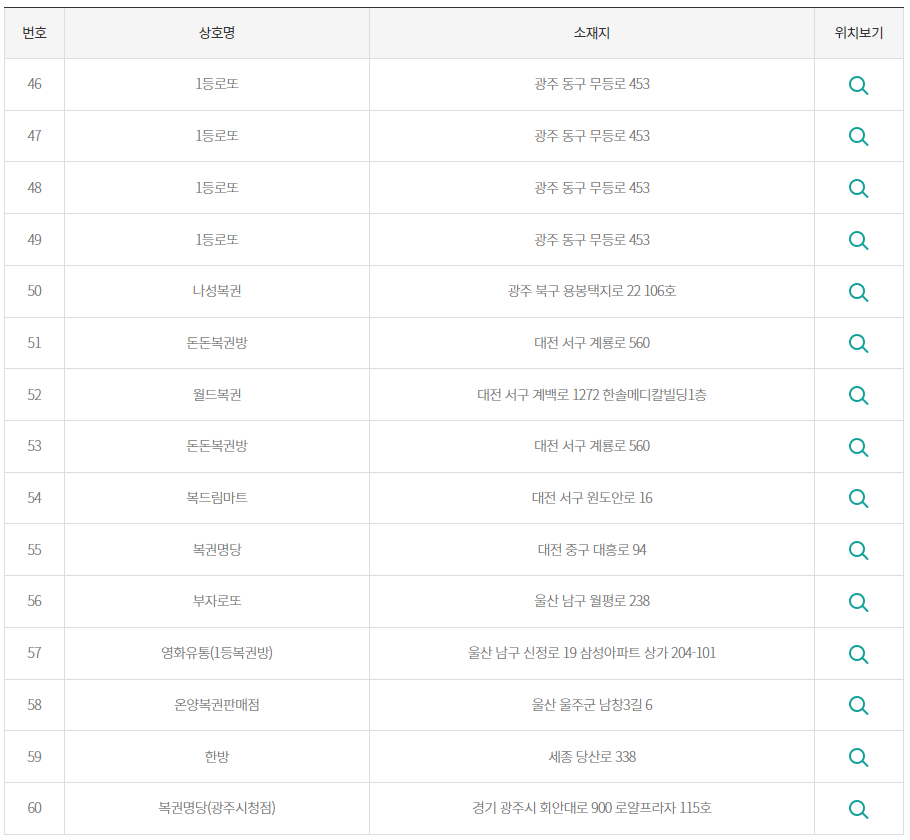Select store name 온양복권판매점
Screen dimensions: 910x840
(x=216, y=705)
